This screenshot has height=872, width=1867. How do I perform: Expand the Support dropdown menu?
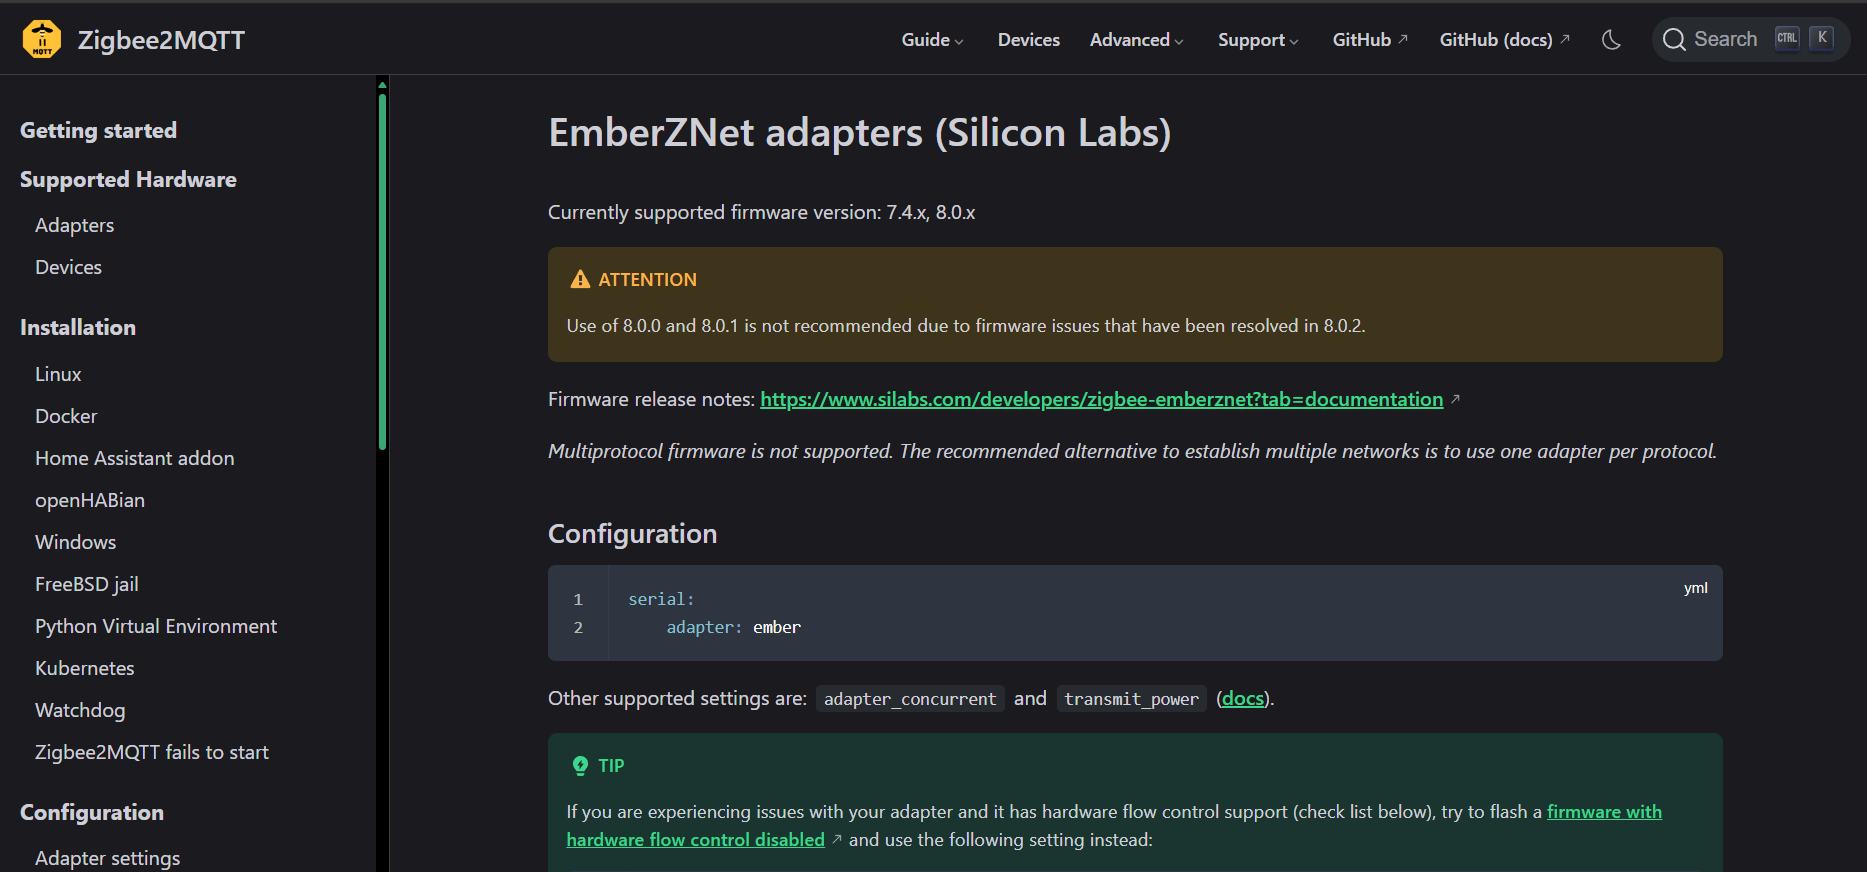[1258, 40]
